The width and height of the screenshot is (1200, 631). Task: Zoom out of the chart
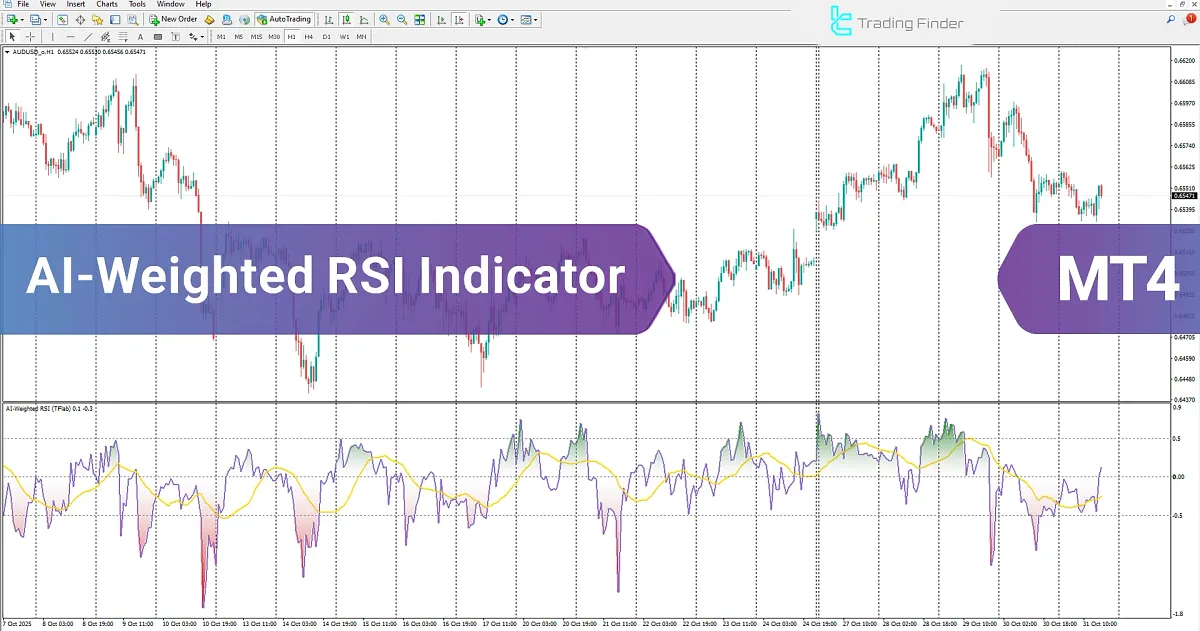pyautogui.click(x=401, y=19)
